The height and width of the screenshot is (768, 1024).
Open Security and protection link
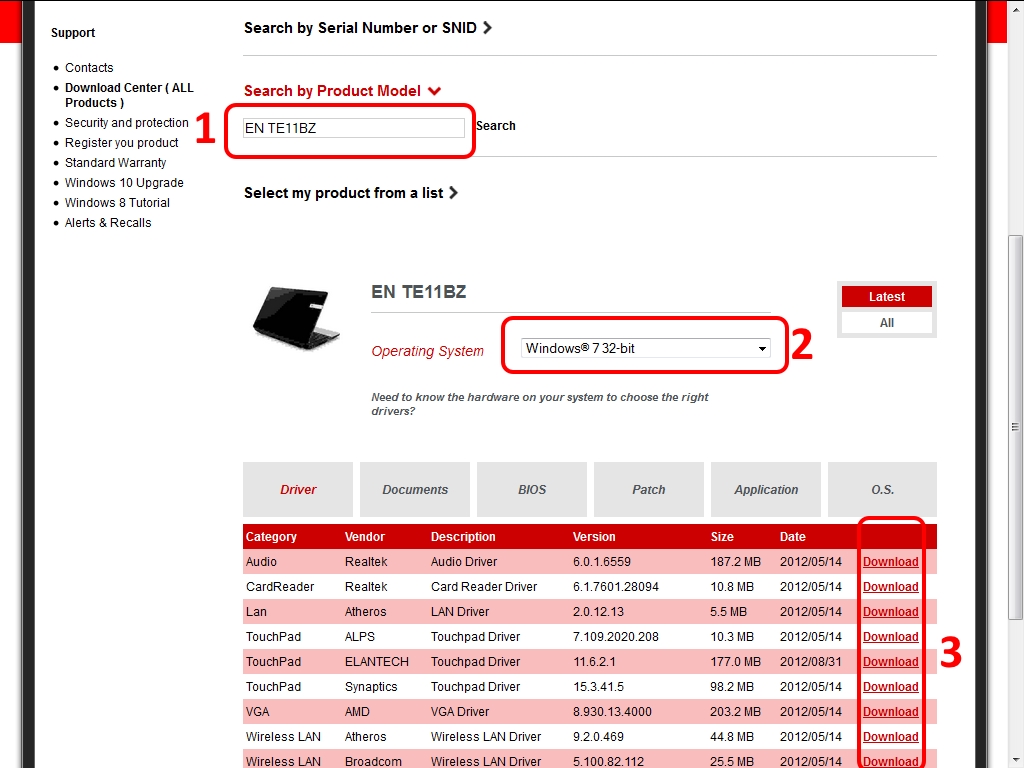pyautogui.click(x=127, y=123)
